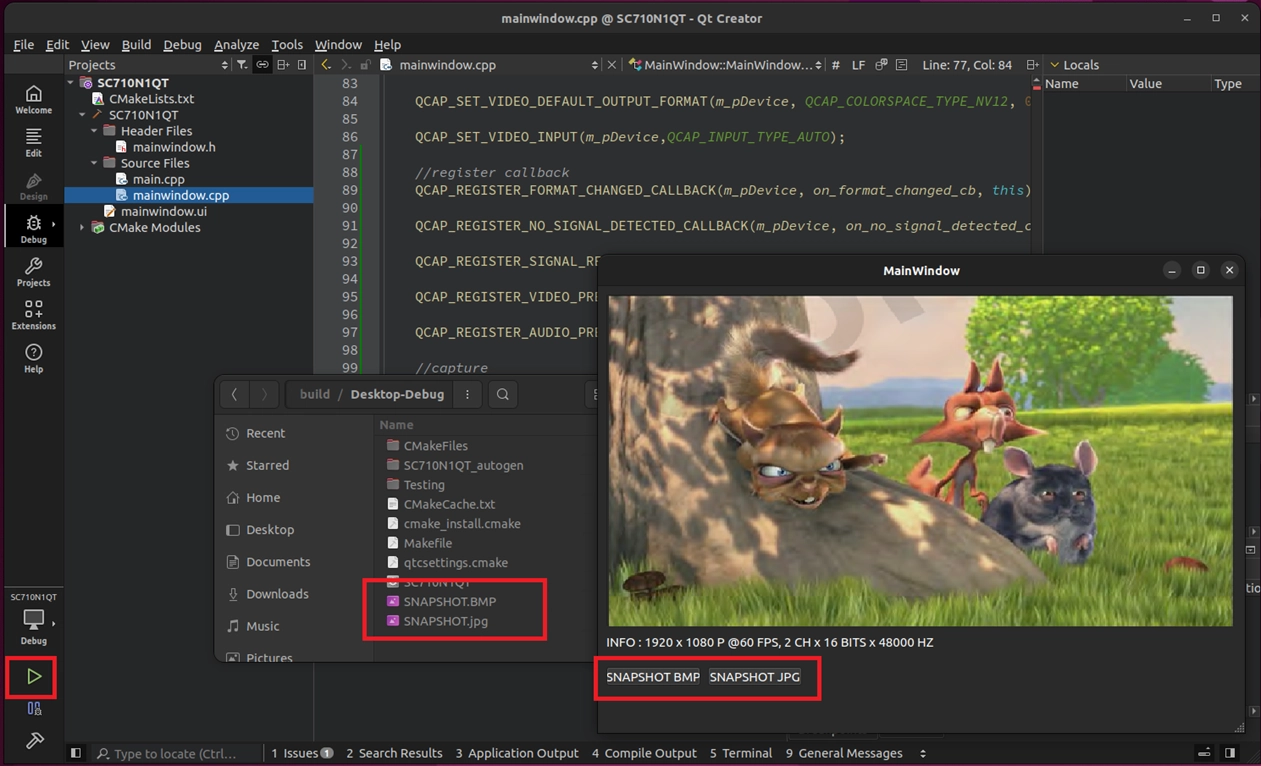Start debugging with the debug-run icon
This screenshot has width=1261, height=766.
[x=34, y=708]
